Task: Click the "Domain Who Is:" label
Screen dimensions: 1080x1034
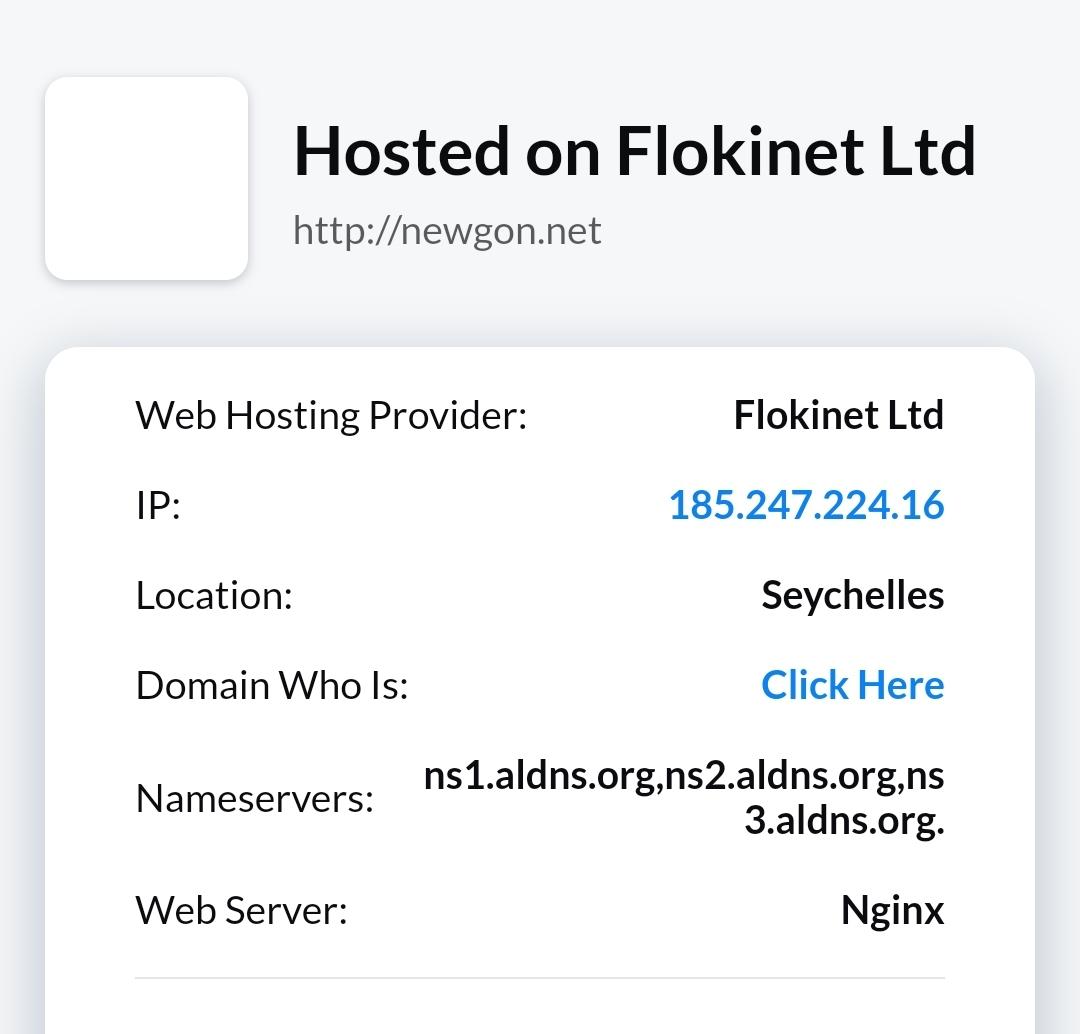Action: coord(272,685)
